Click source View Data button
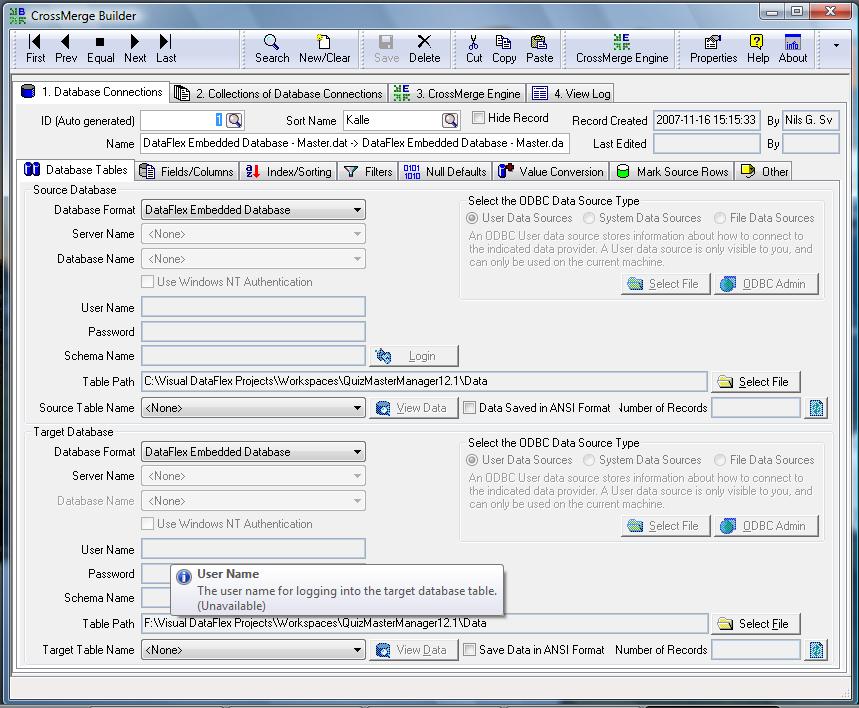Image resolution: width=859 pixels, height=708 pixels. click(x=414, y=408)
